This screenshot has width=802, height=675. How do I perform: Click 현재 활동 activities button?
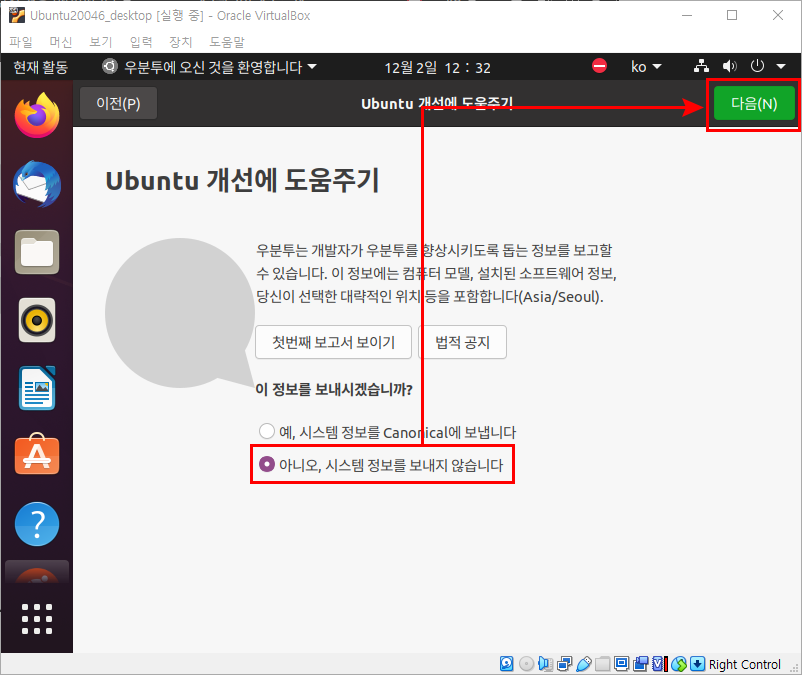click(40, 67)
